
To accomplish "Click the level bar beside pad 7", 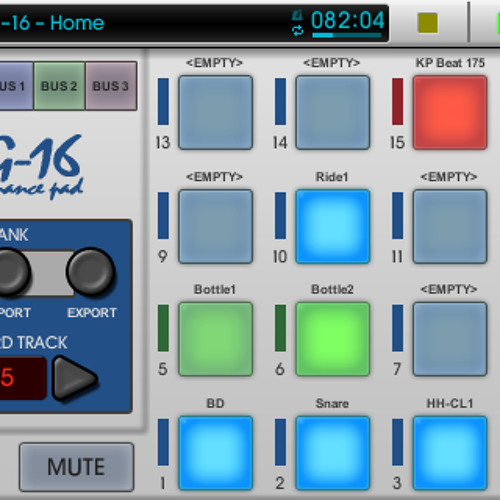I will tap(398, 328).
